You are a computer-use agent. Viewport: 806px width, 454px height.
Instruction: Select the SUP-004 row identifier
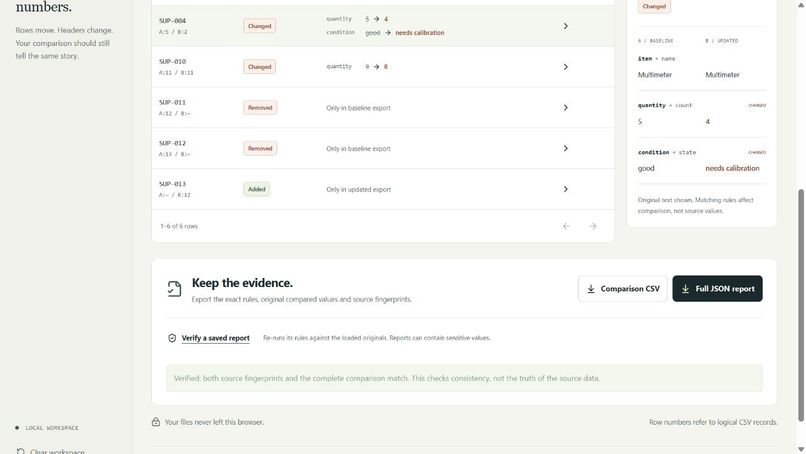point(172,21)
